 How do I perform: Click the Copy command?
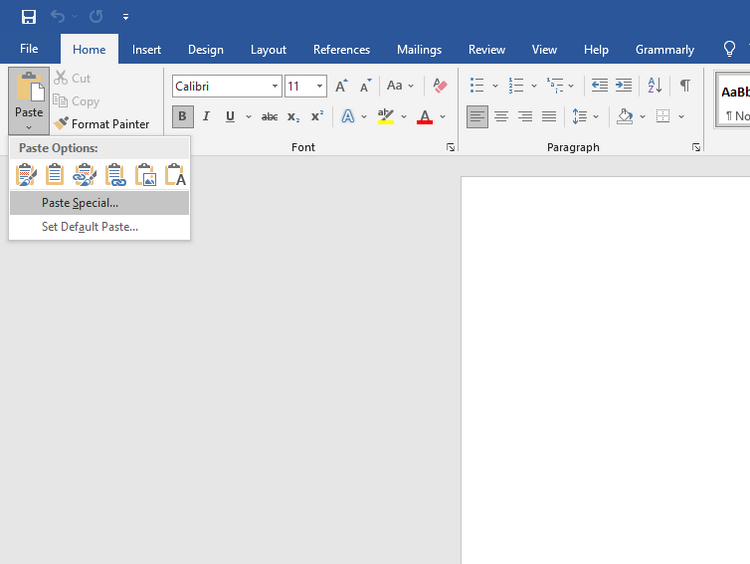click(76, 101)
